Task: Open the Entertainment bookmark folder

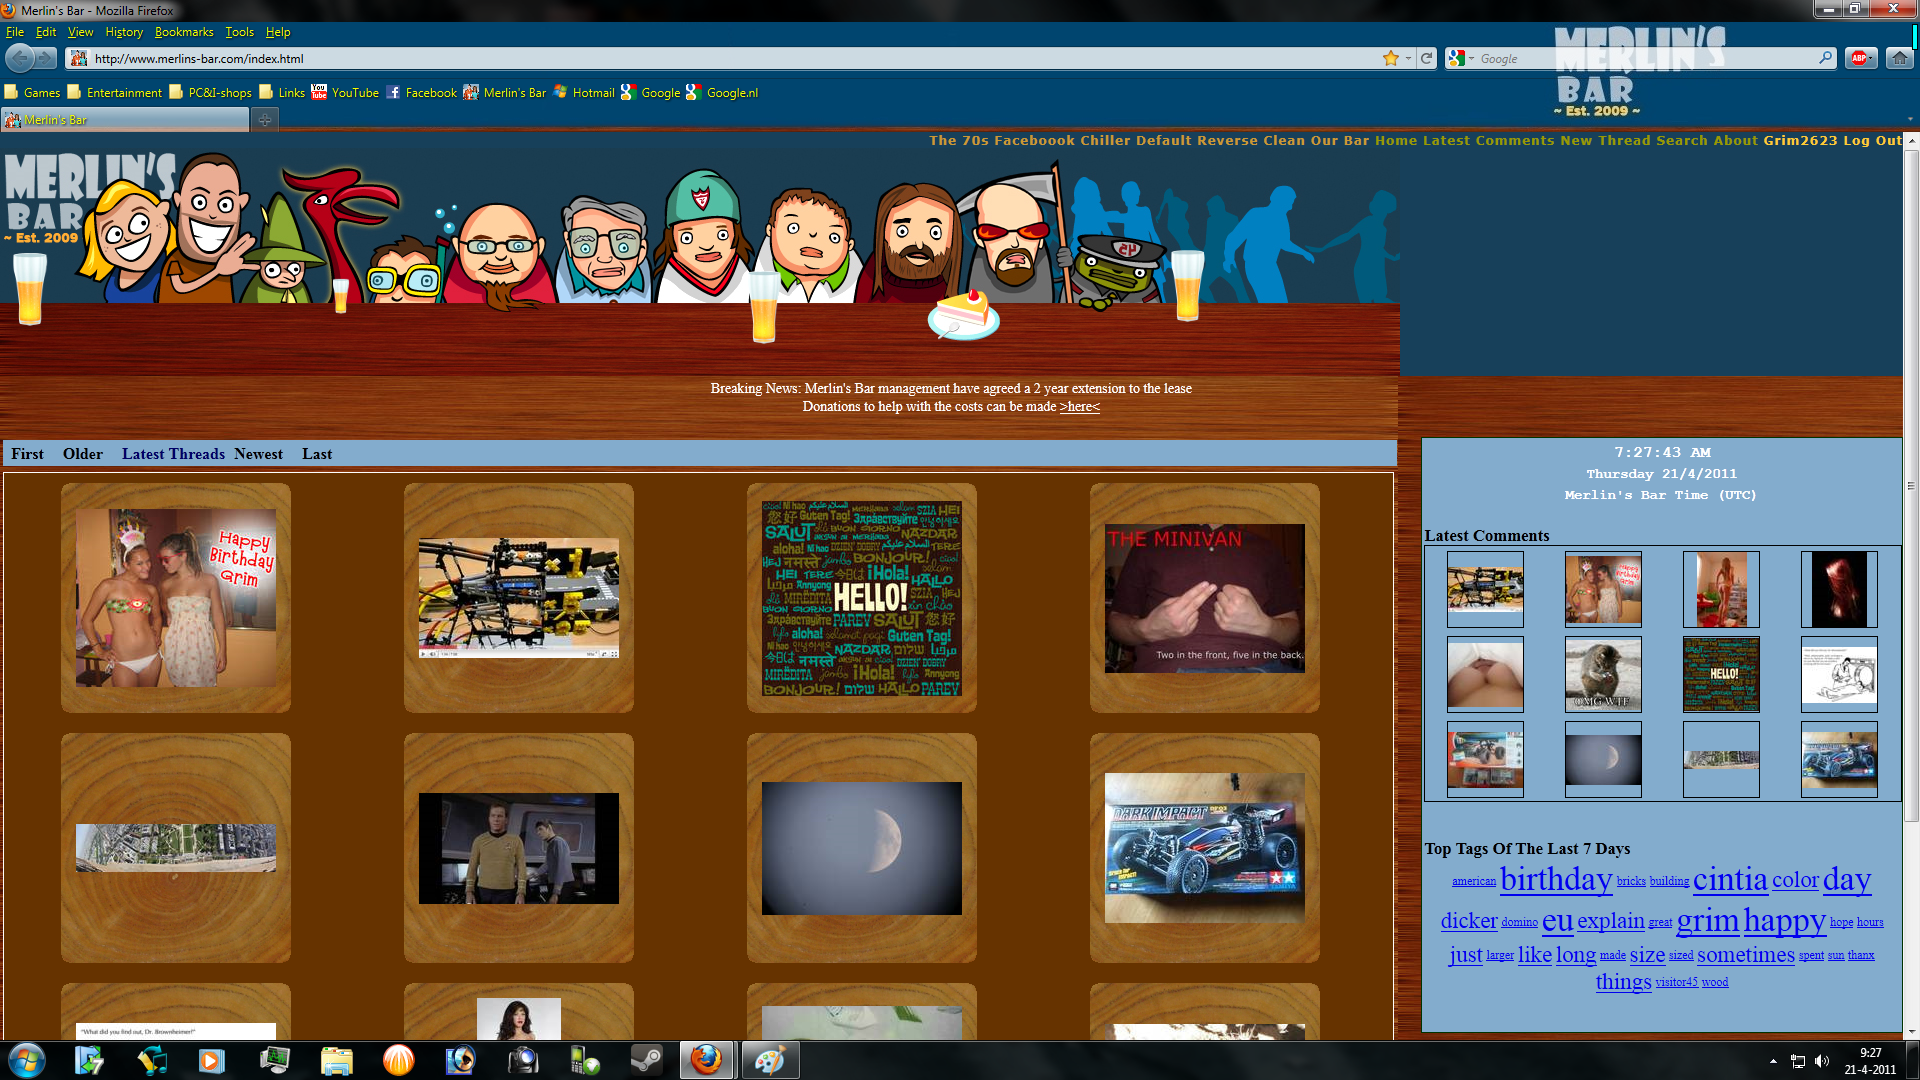Action: click(114, 92)
